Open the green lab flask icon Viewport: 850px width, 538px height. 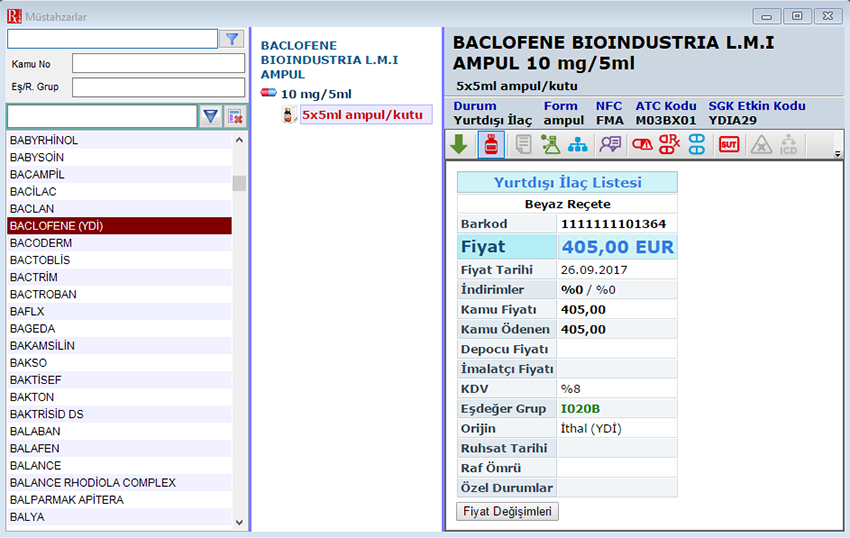click(x=550, y=145)
